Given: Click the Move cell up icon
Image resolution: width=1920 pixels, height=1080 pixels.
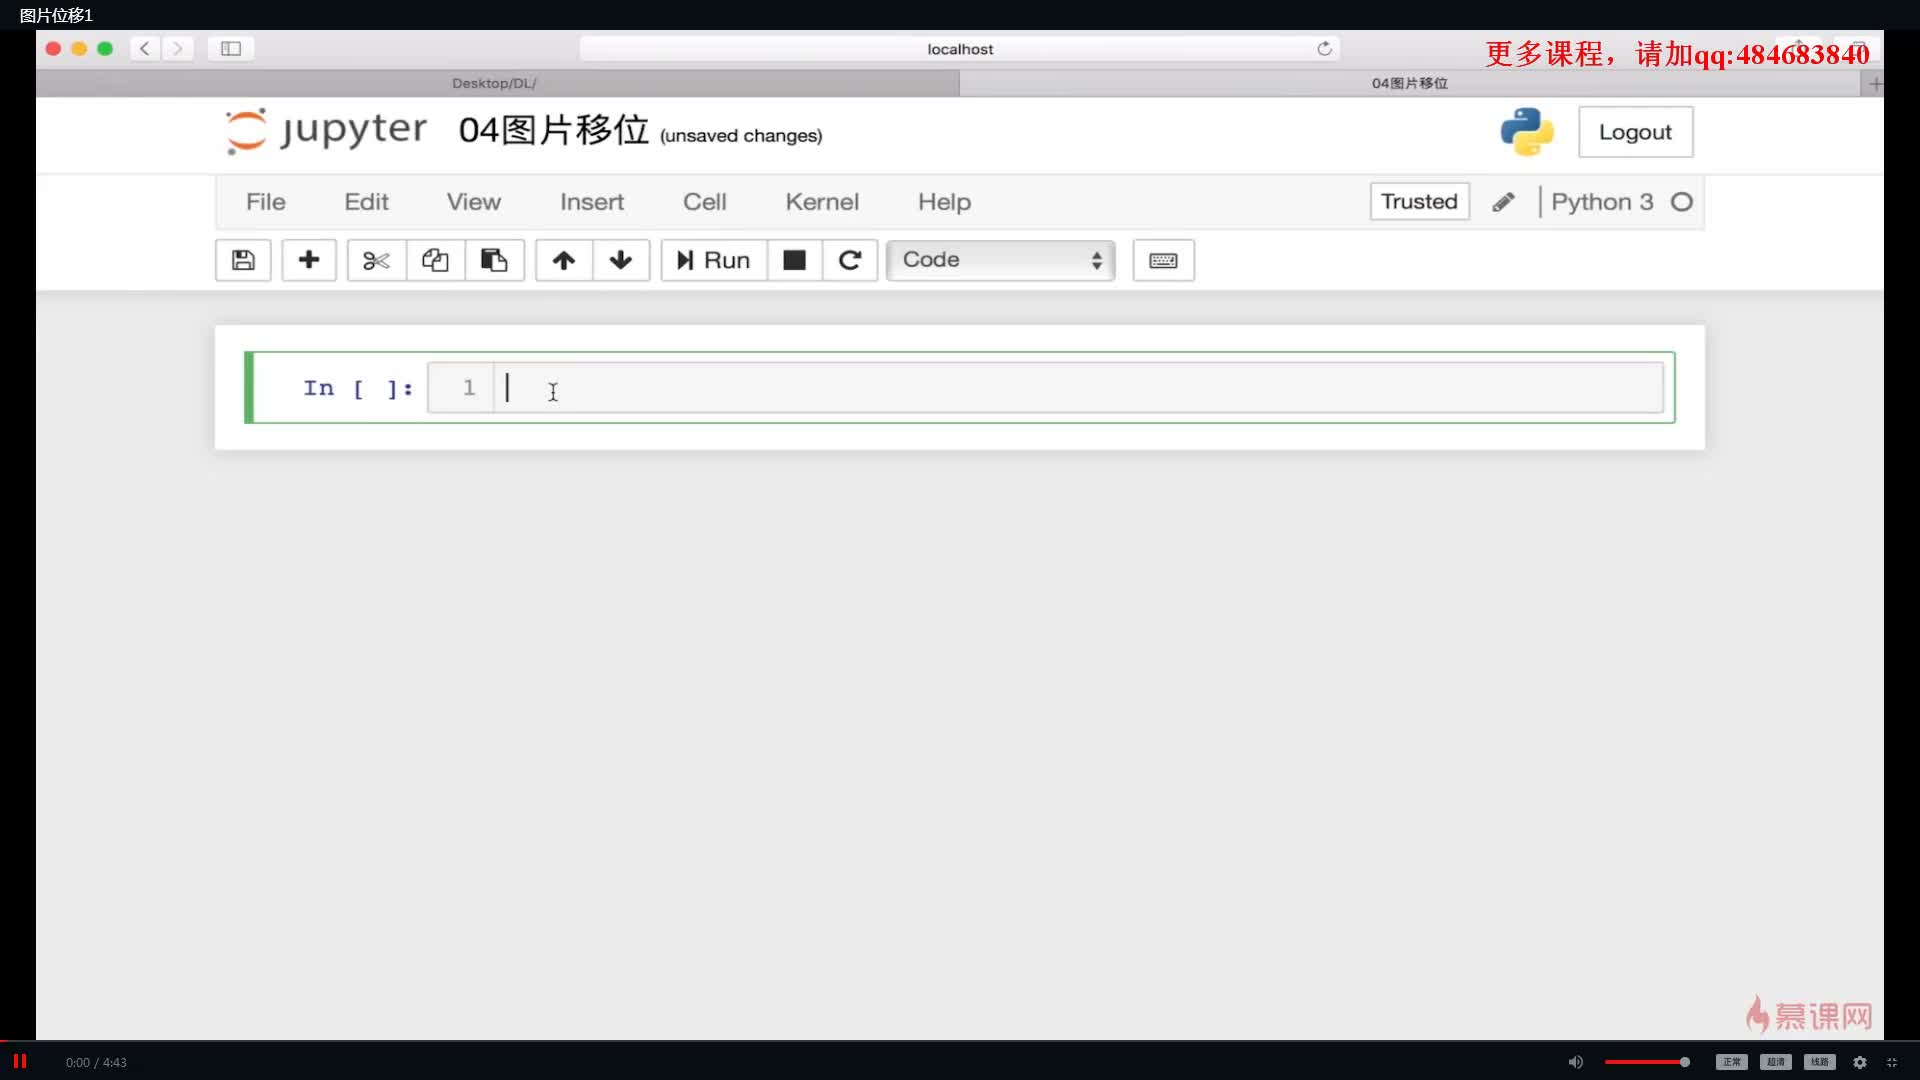Looking at the screenshot, I should pos(560,258).
